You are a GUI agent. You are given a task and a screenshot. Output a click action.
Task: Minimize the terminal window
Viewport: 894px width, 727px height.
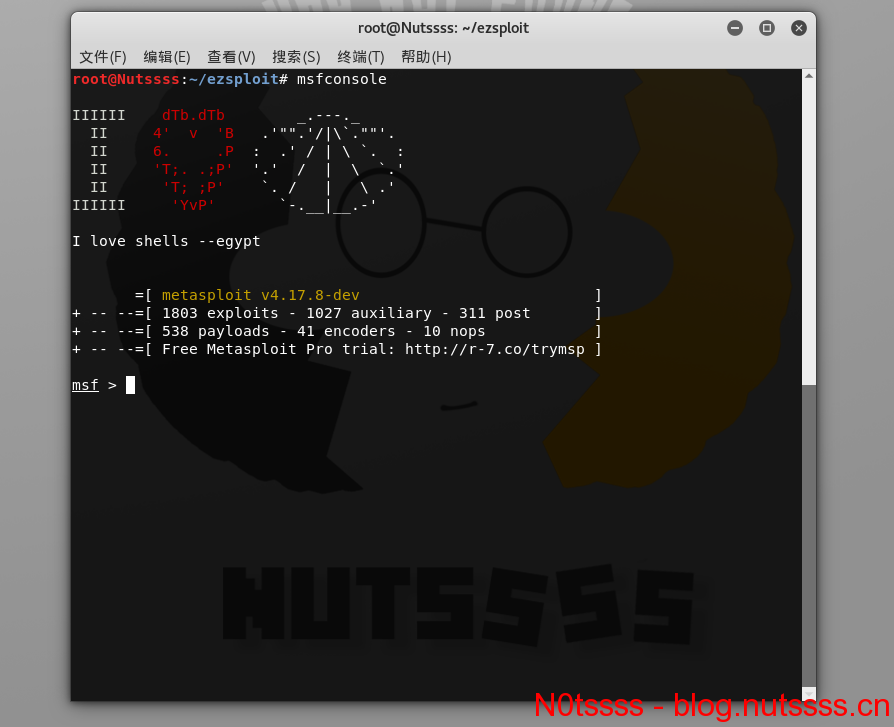click(735, 28)
